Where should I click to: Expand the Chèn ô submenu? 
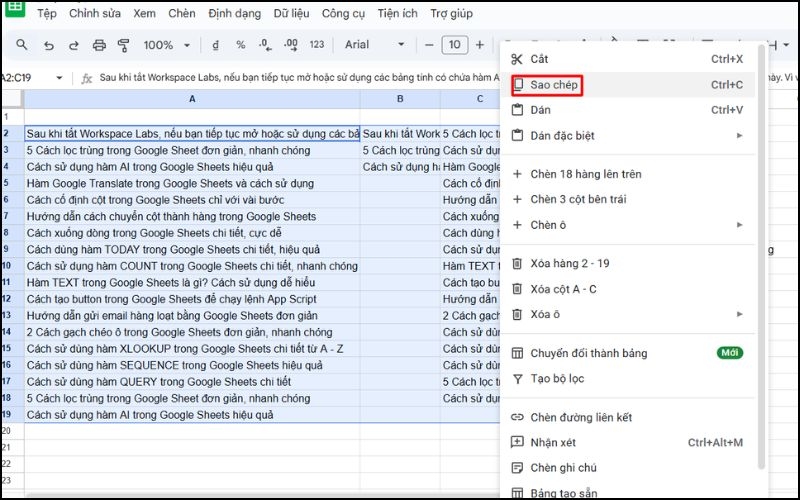[x=627, y=224]
